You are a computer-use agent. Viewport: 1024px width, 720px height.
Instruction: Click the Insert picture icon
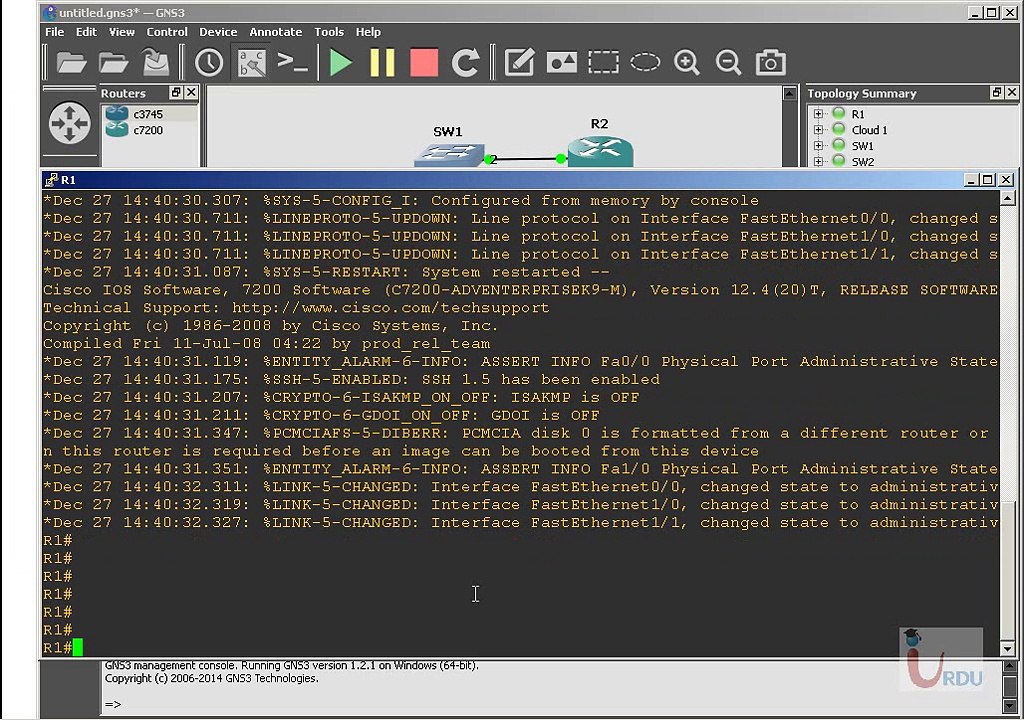point(561,63)
